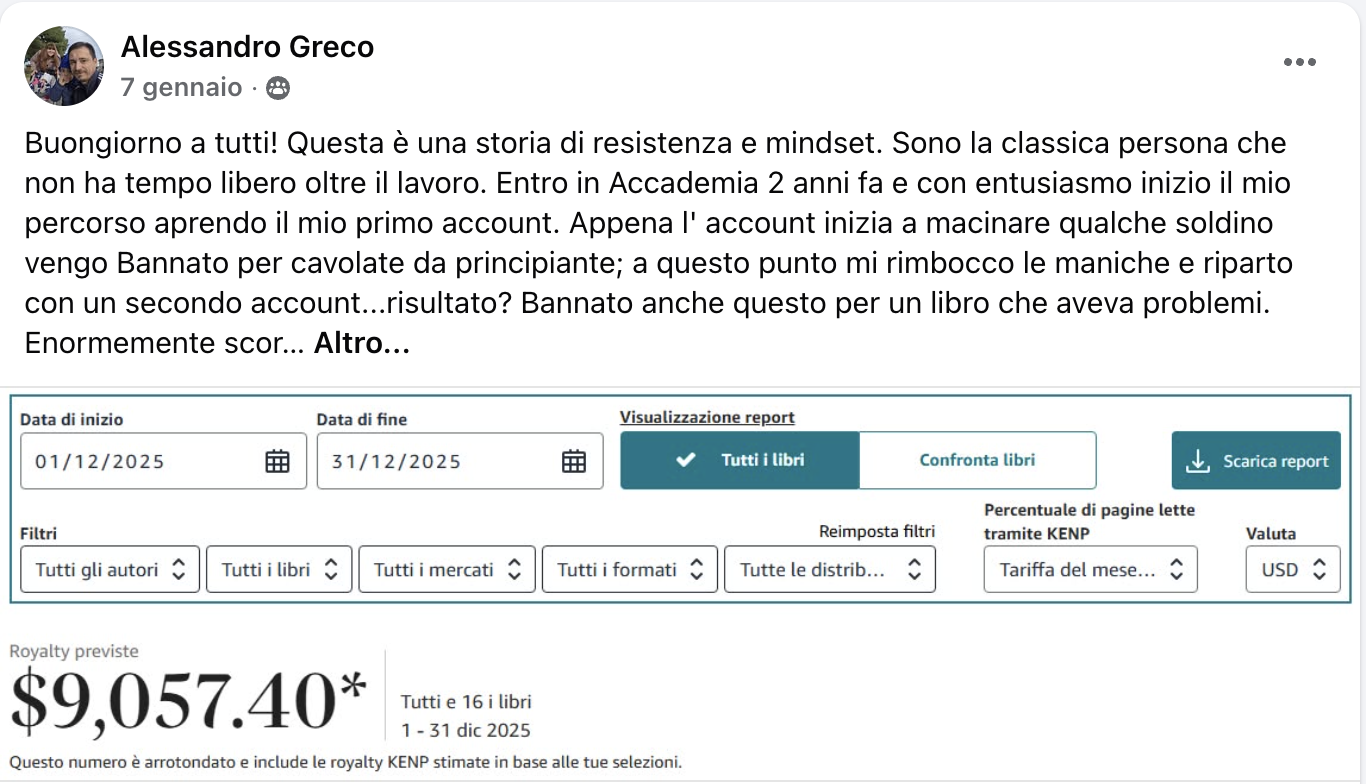Viewport: 1366px width, 784px height.
Task: Expand the Tutti gli autori dropdown
Action: tap(110, 570)
